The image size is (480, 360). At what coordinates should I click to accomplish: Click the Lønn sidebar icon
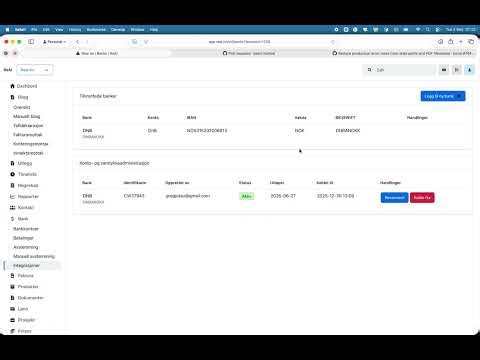tap(12, 309)
